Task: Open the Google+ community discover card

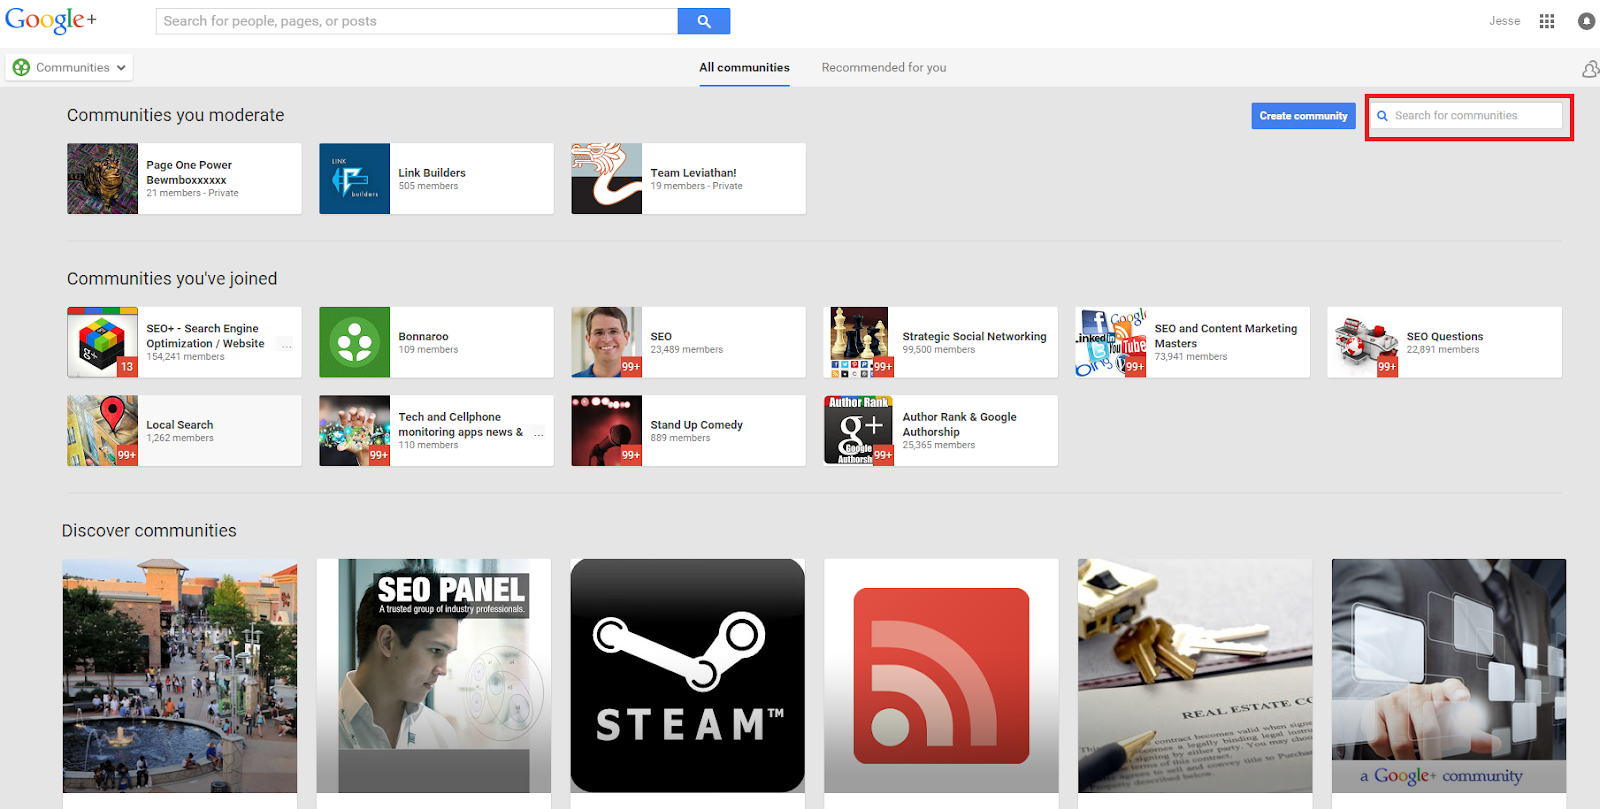Action: (x=1449, y=676)
